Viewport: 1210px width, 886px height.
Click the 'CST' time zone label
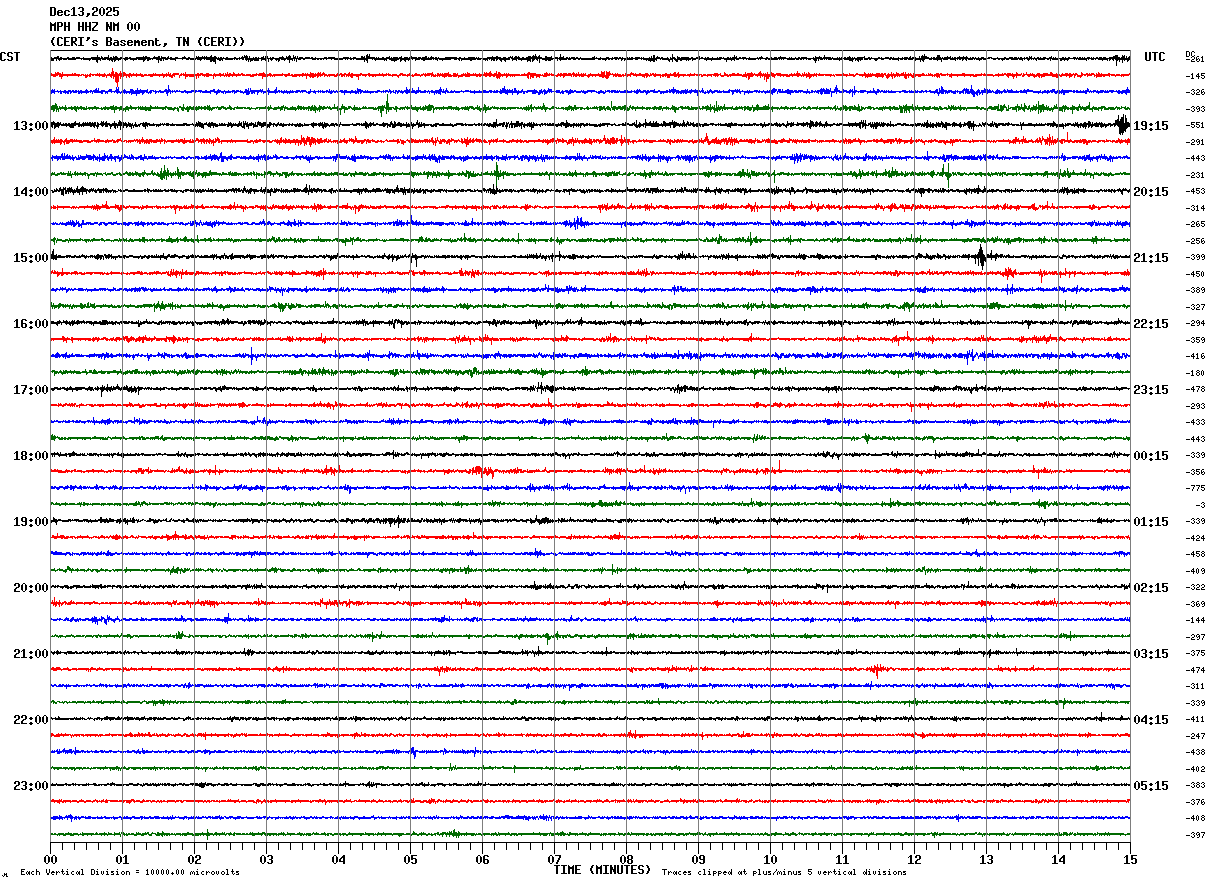[10, 57]
